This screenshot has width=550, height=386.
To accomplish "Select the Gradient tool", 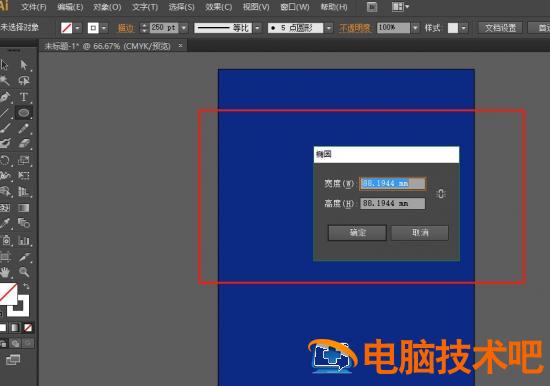I will click(24, 208).
